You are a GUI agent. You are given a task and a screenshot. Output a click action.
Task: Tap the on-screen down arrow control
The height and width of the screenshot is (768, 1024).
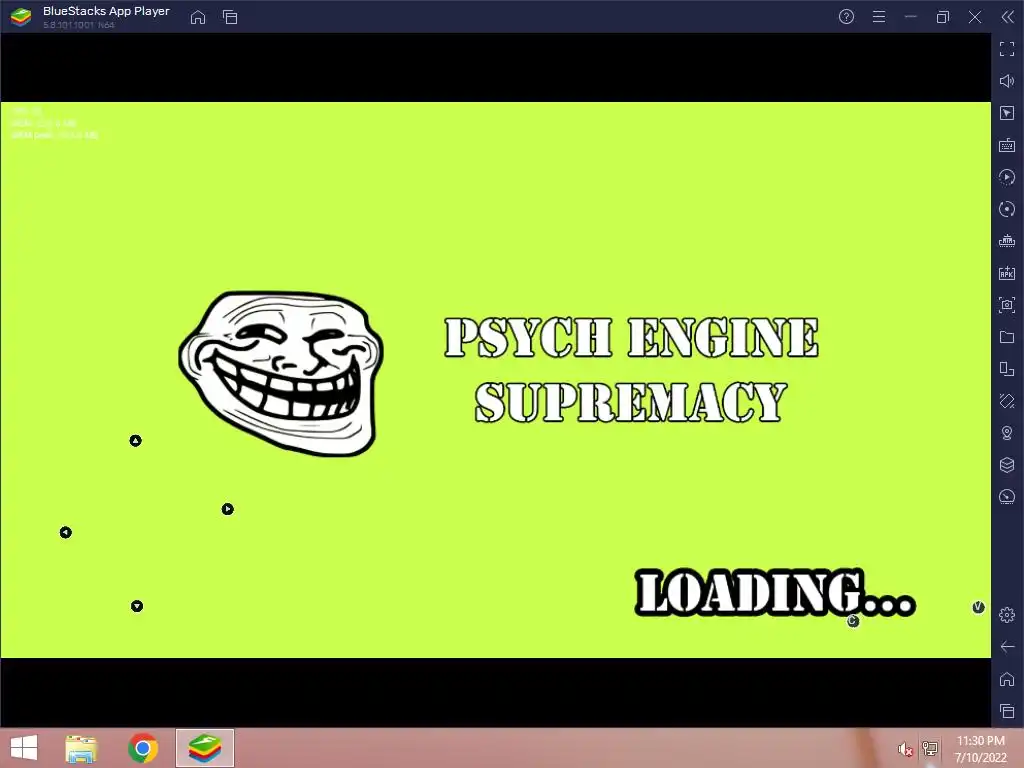pos(136,606)
